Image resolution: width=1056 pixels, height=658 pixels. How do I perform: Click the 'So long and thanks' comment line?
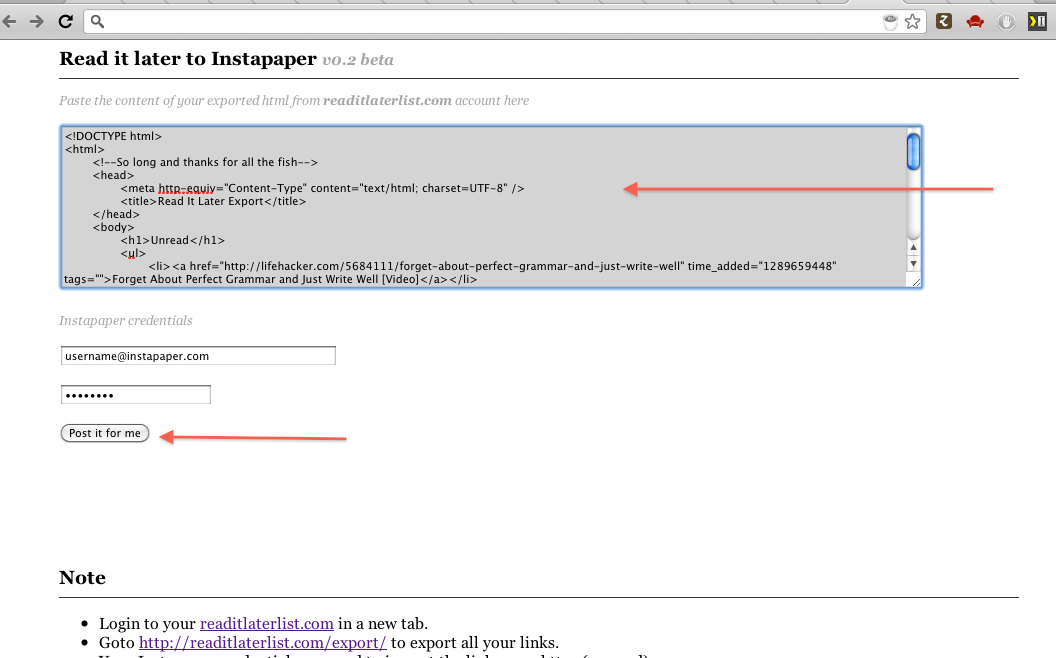point(205,162)
